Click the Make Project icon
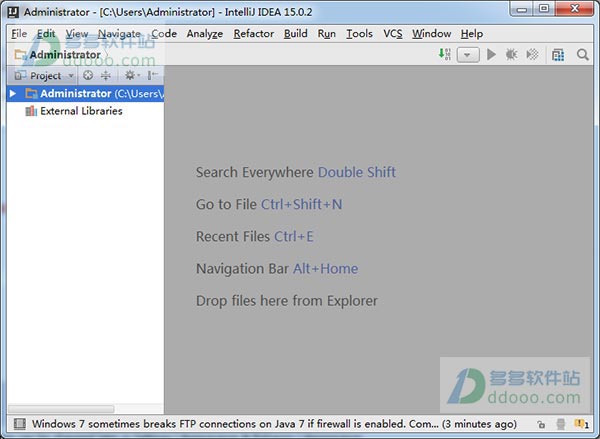This screenshot has width=600, height=439. tap(445, 54)
